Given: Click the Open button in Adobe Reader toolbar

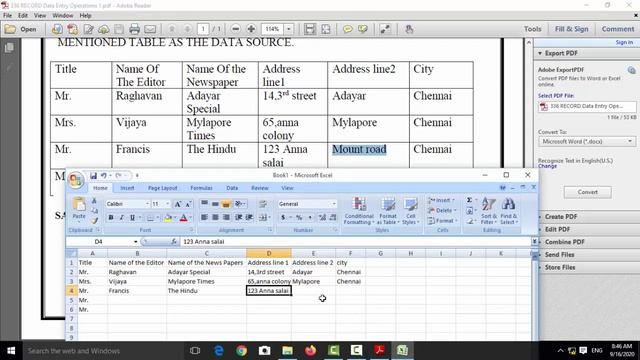Looking at the screenshot, I should click(x=20, y=29).
